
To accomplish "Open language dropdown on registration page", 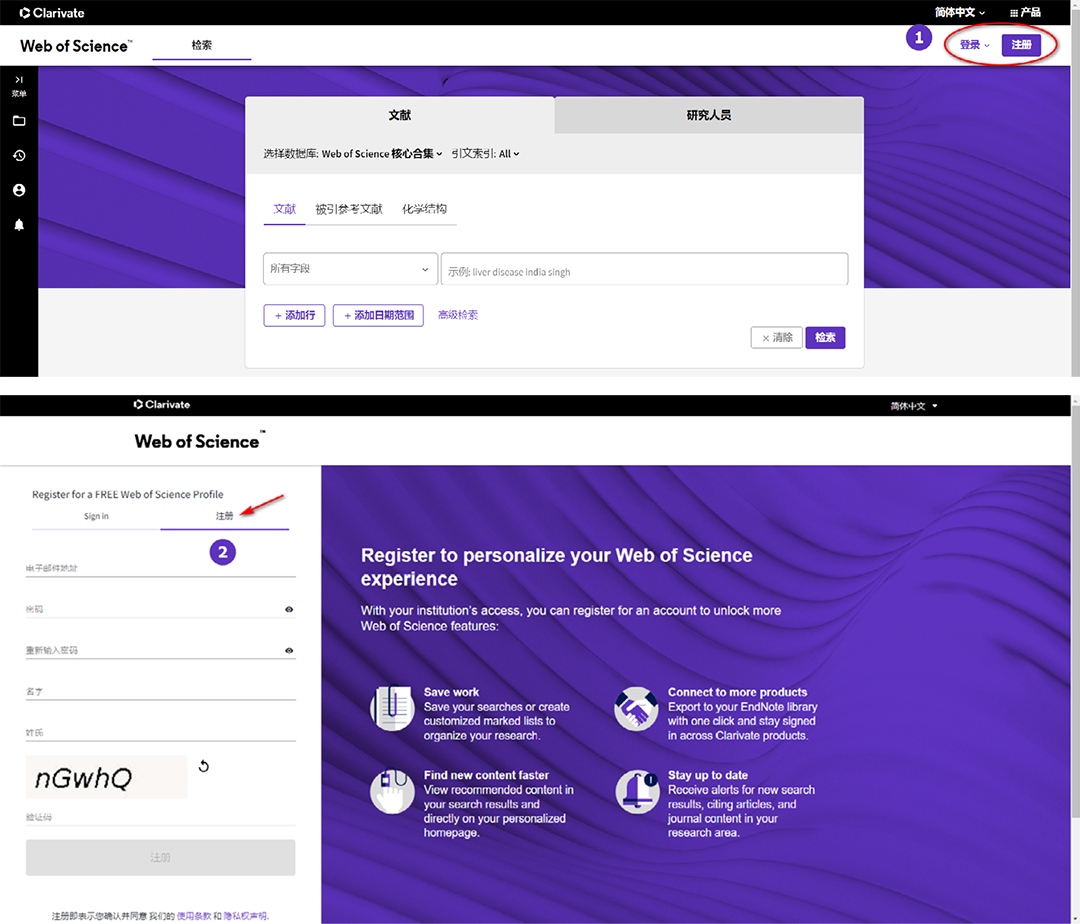I will pyautogui.click(x=913, y=406).
